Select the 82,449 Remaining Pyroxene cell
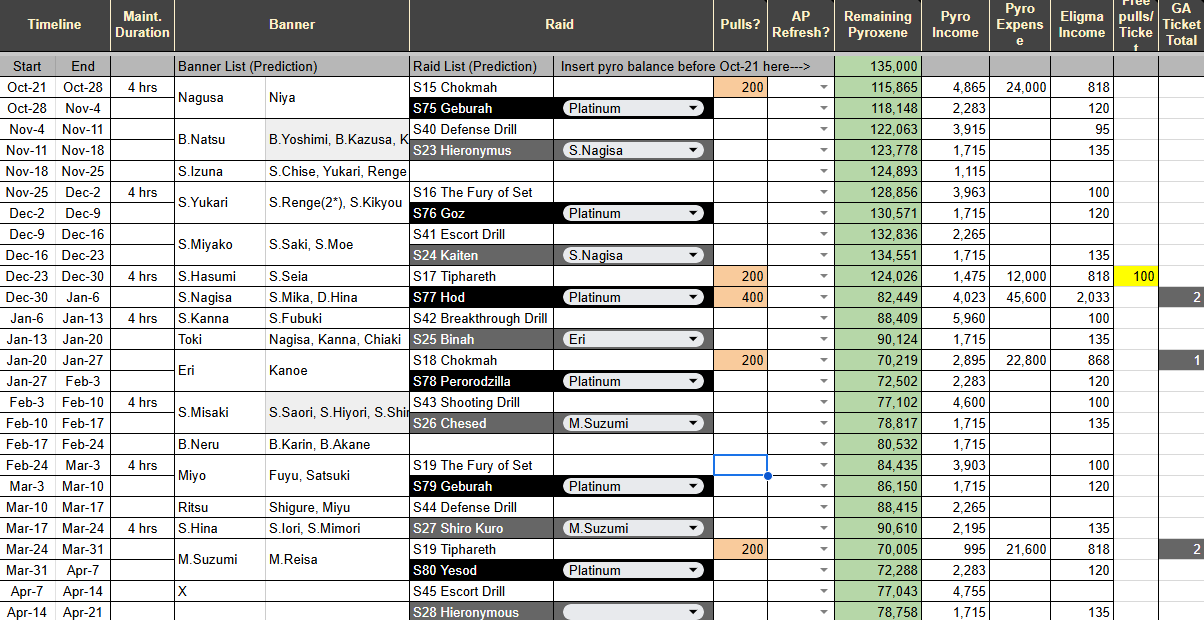Screen dimensions: 1204x620 click(x=877, y=297)
